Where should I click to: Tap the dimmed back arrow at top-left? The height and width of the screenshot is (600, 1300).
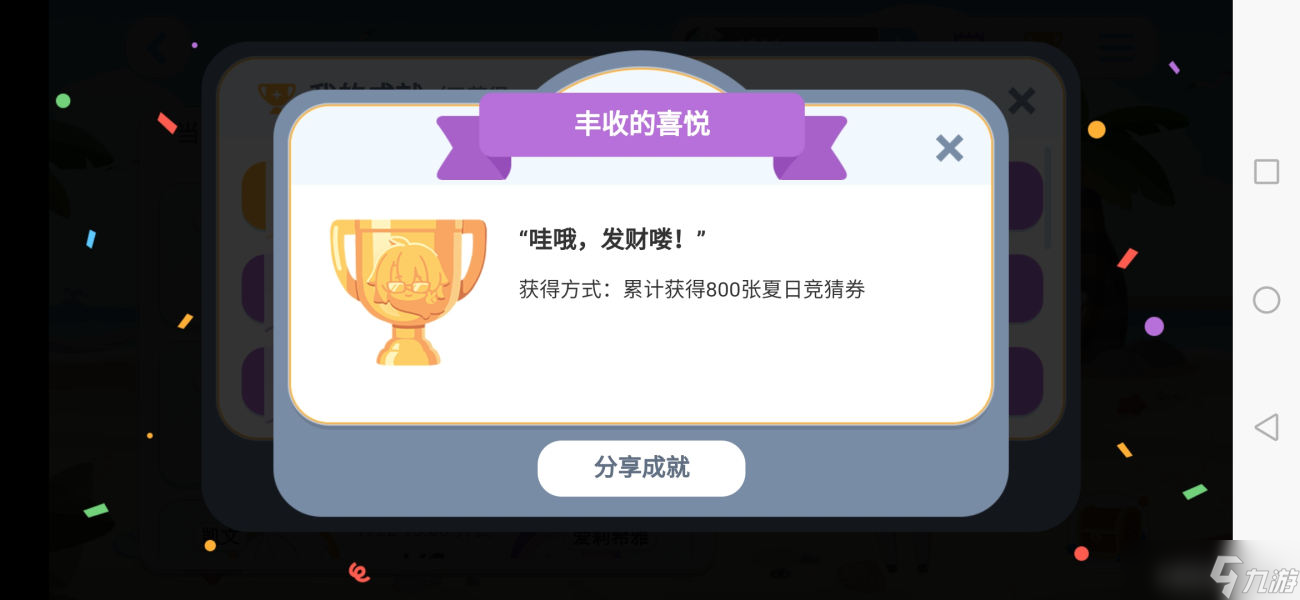[x=157, y=48]
